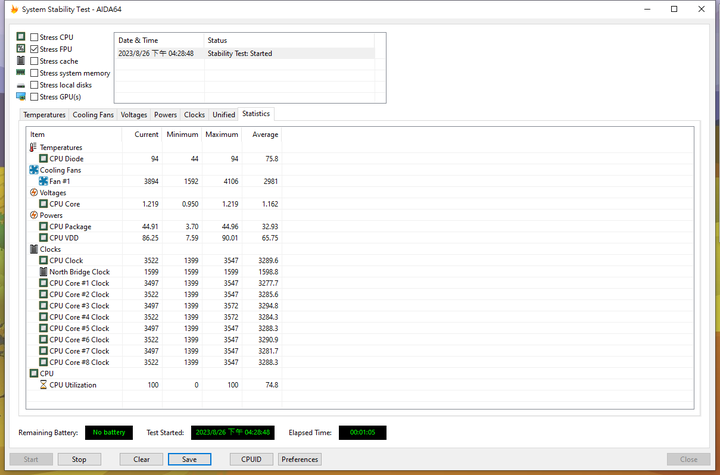Click the CPU Core #5 Clock row label

(79, 328)
